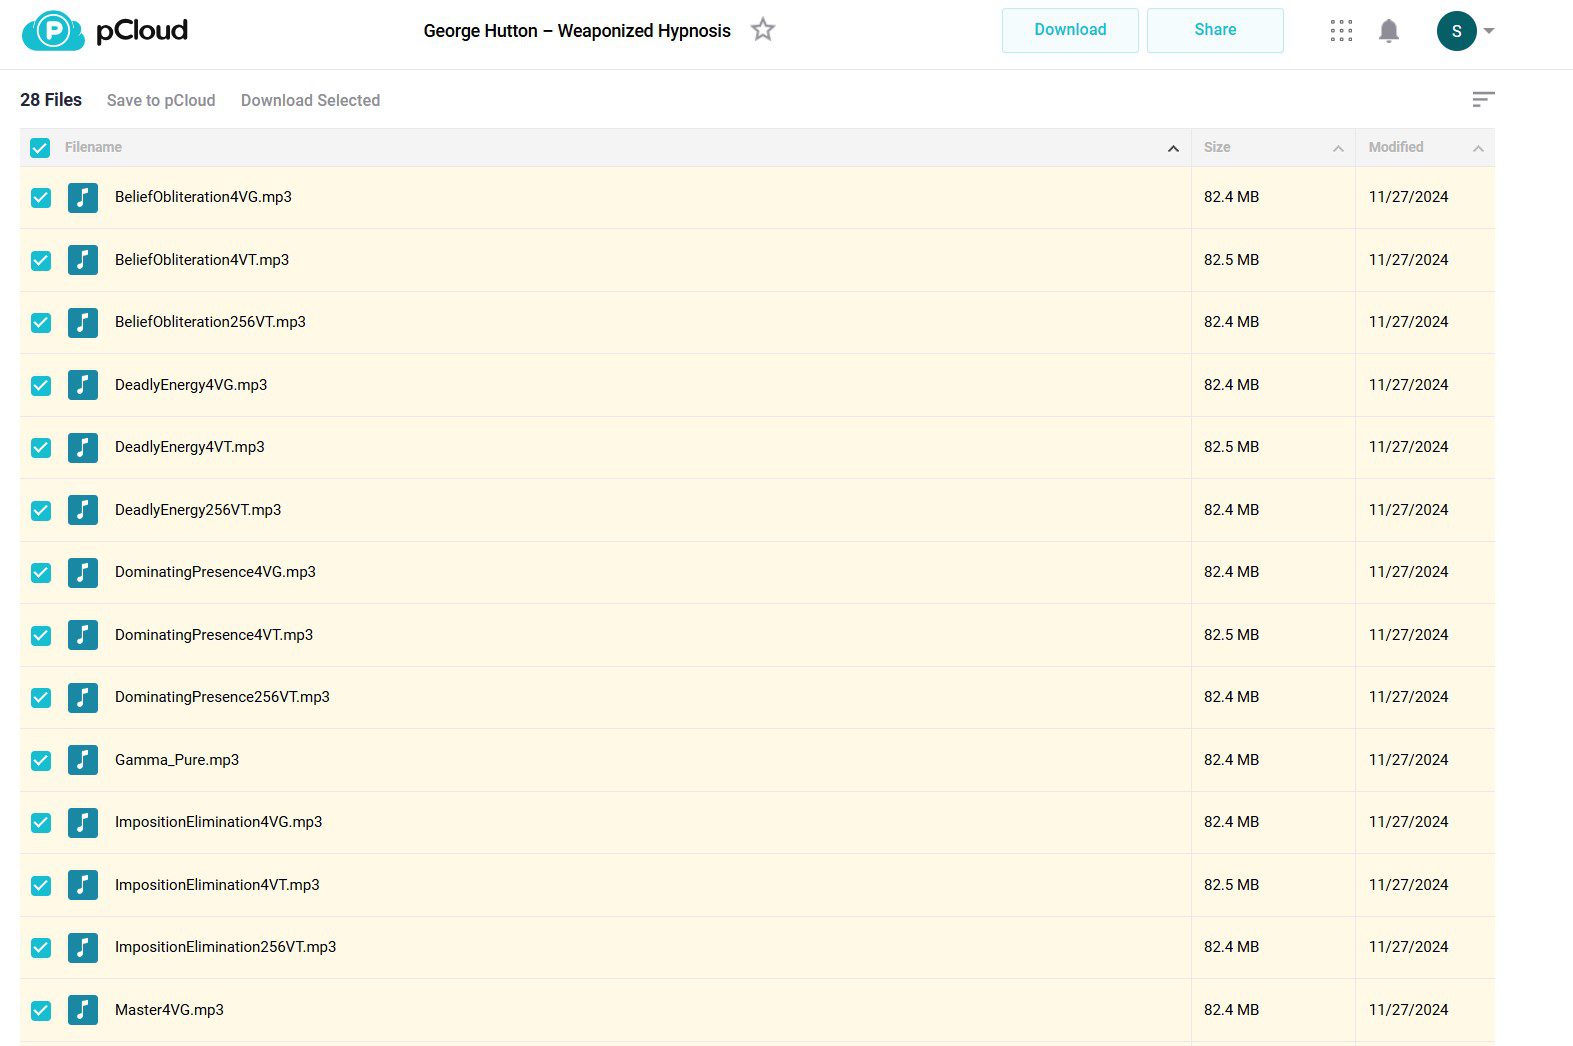Click music icon for DeadlyEnergy4VG.mp3

click(x=83, y=385)
